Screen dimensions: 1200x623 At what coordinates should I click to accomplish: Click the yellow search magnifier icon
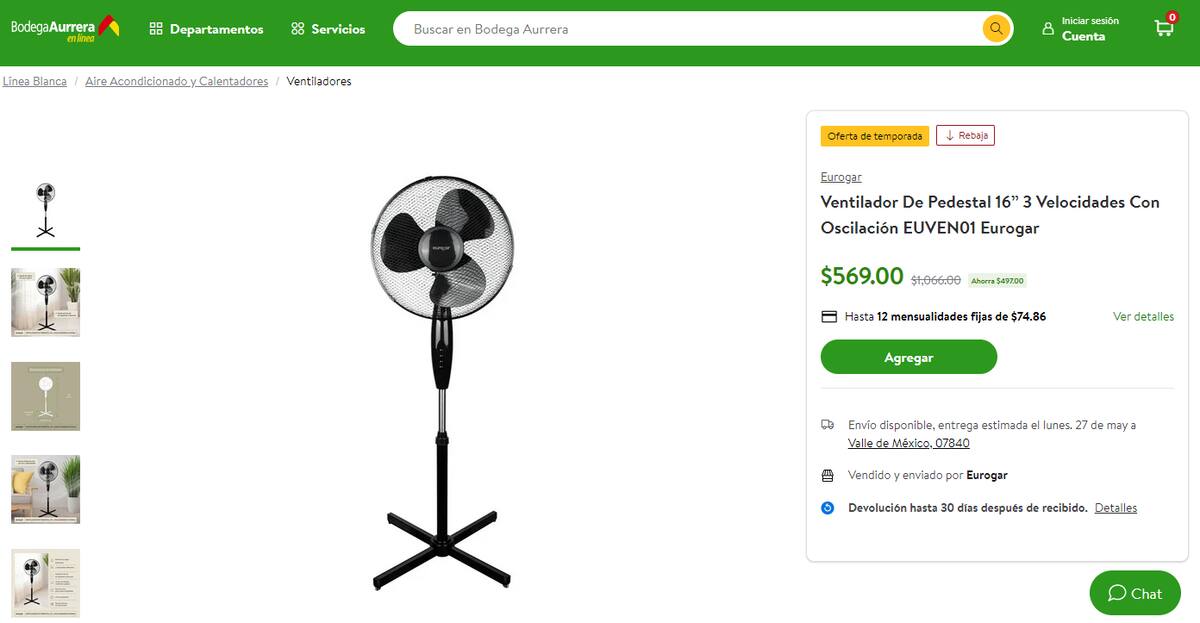tap(995, 29)
